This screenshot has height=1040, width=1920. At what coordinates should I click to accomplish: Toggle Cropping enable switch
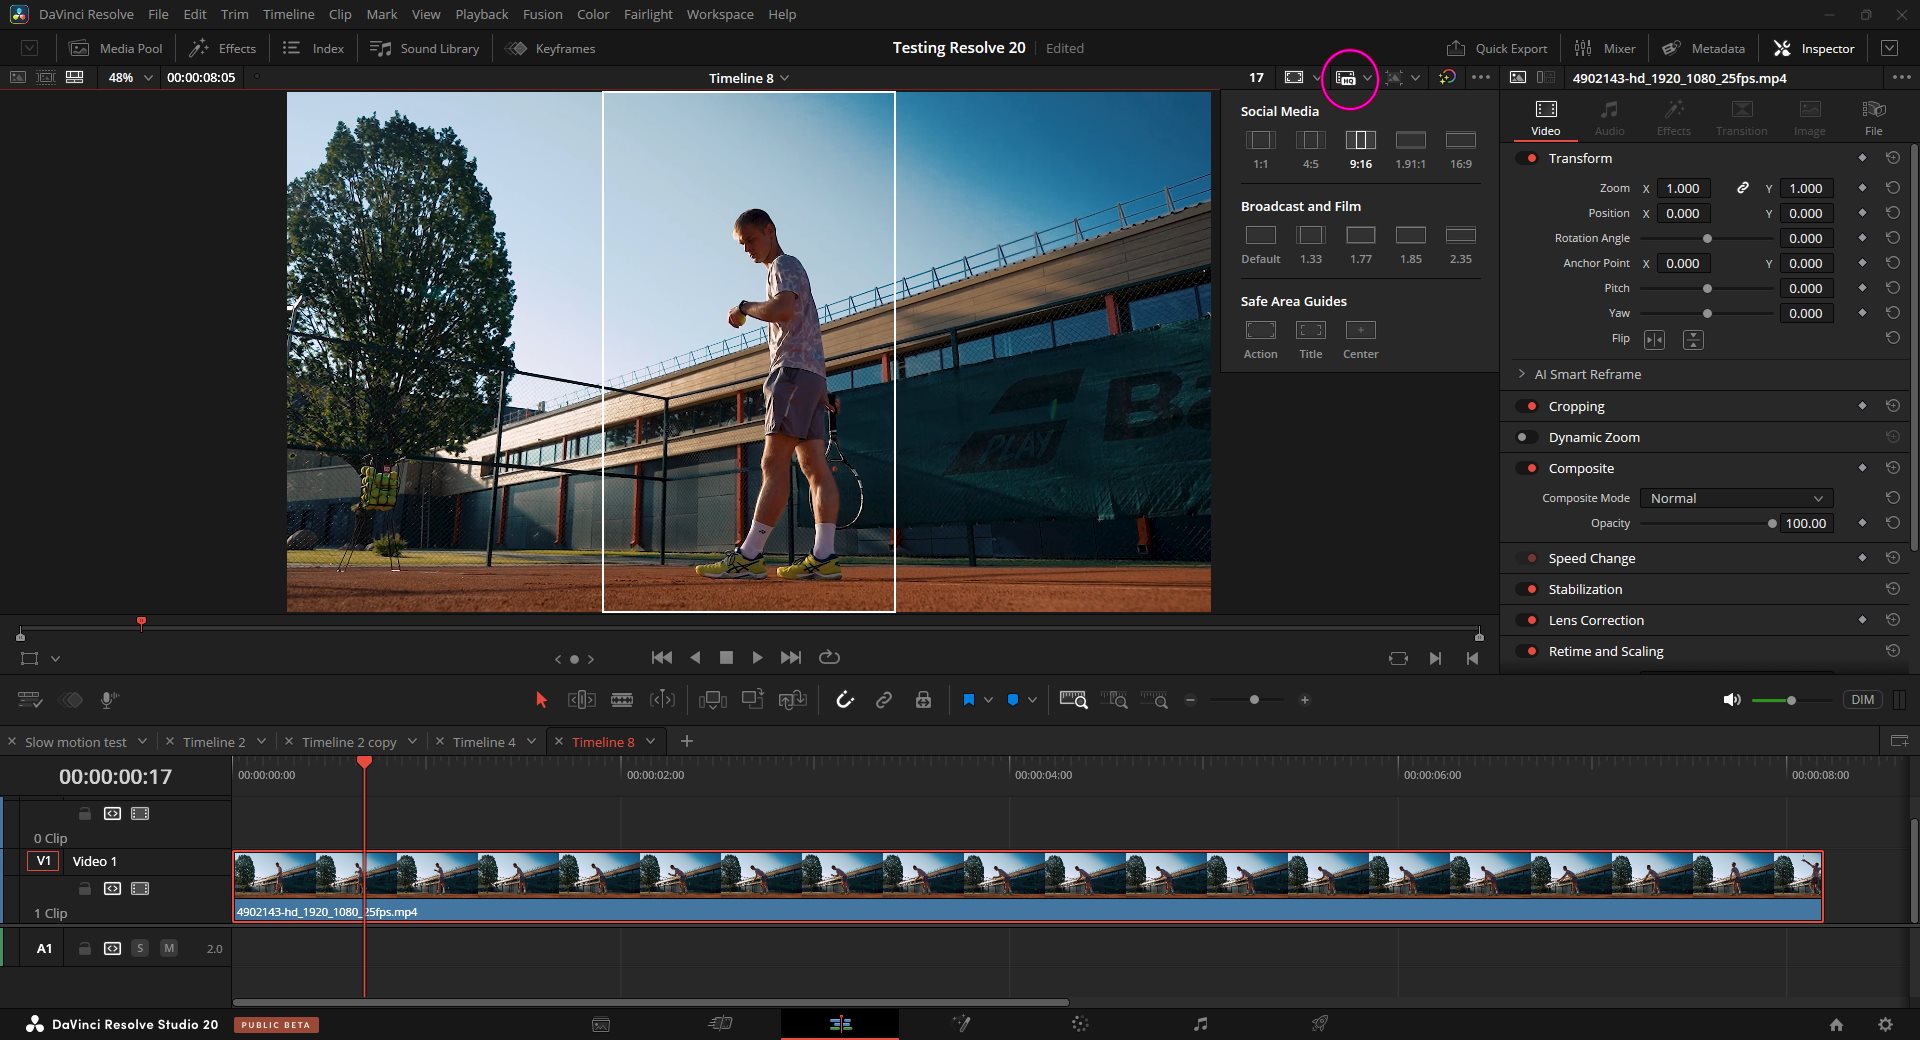coord(1527,406)
